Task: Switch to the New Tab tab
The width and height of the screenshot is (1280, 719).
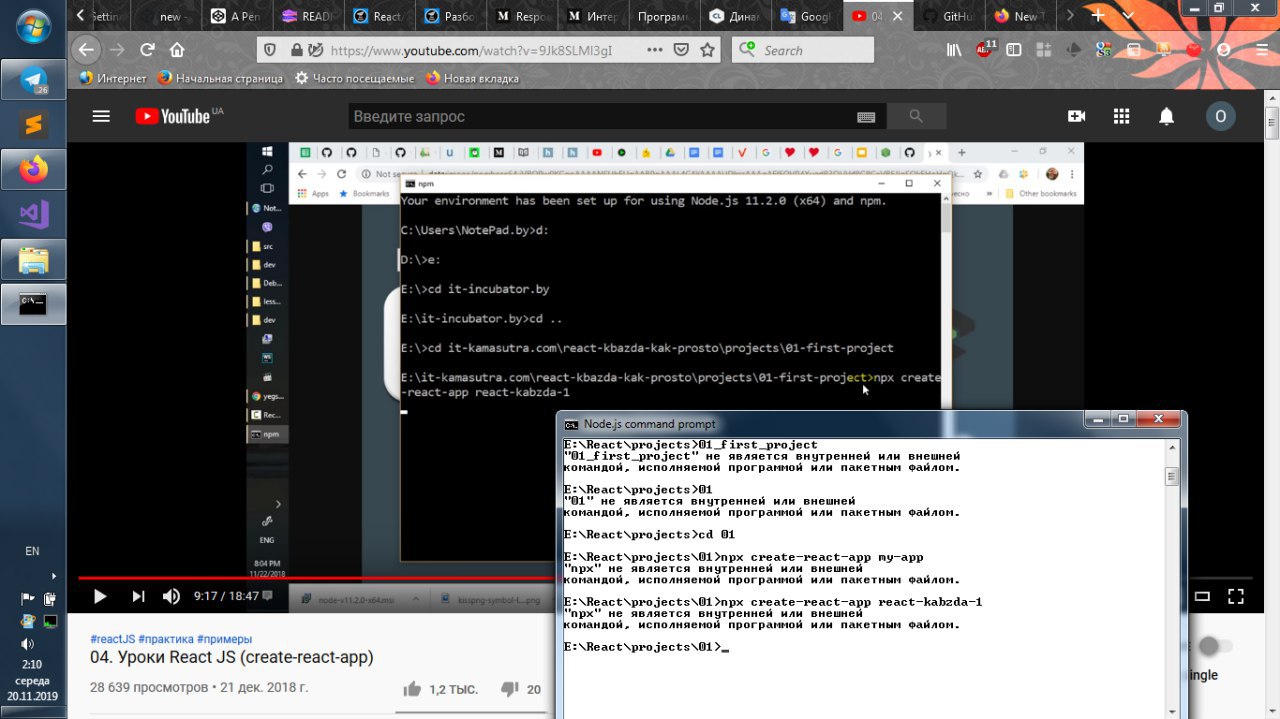Action: coord(1018,16)
